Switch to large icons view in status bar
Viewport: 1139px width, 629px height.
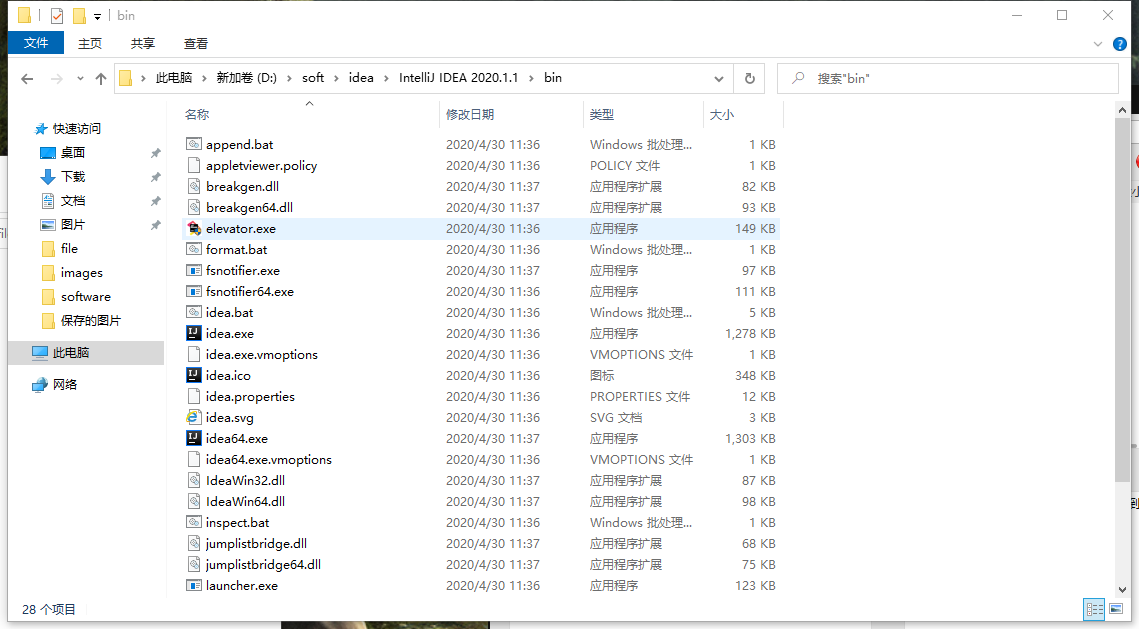click(x=1117, y=608)
